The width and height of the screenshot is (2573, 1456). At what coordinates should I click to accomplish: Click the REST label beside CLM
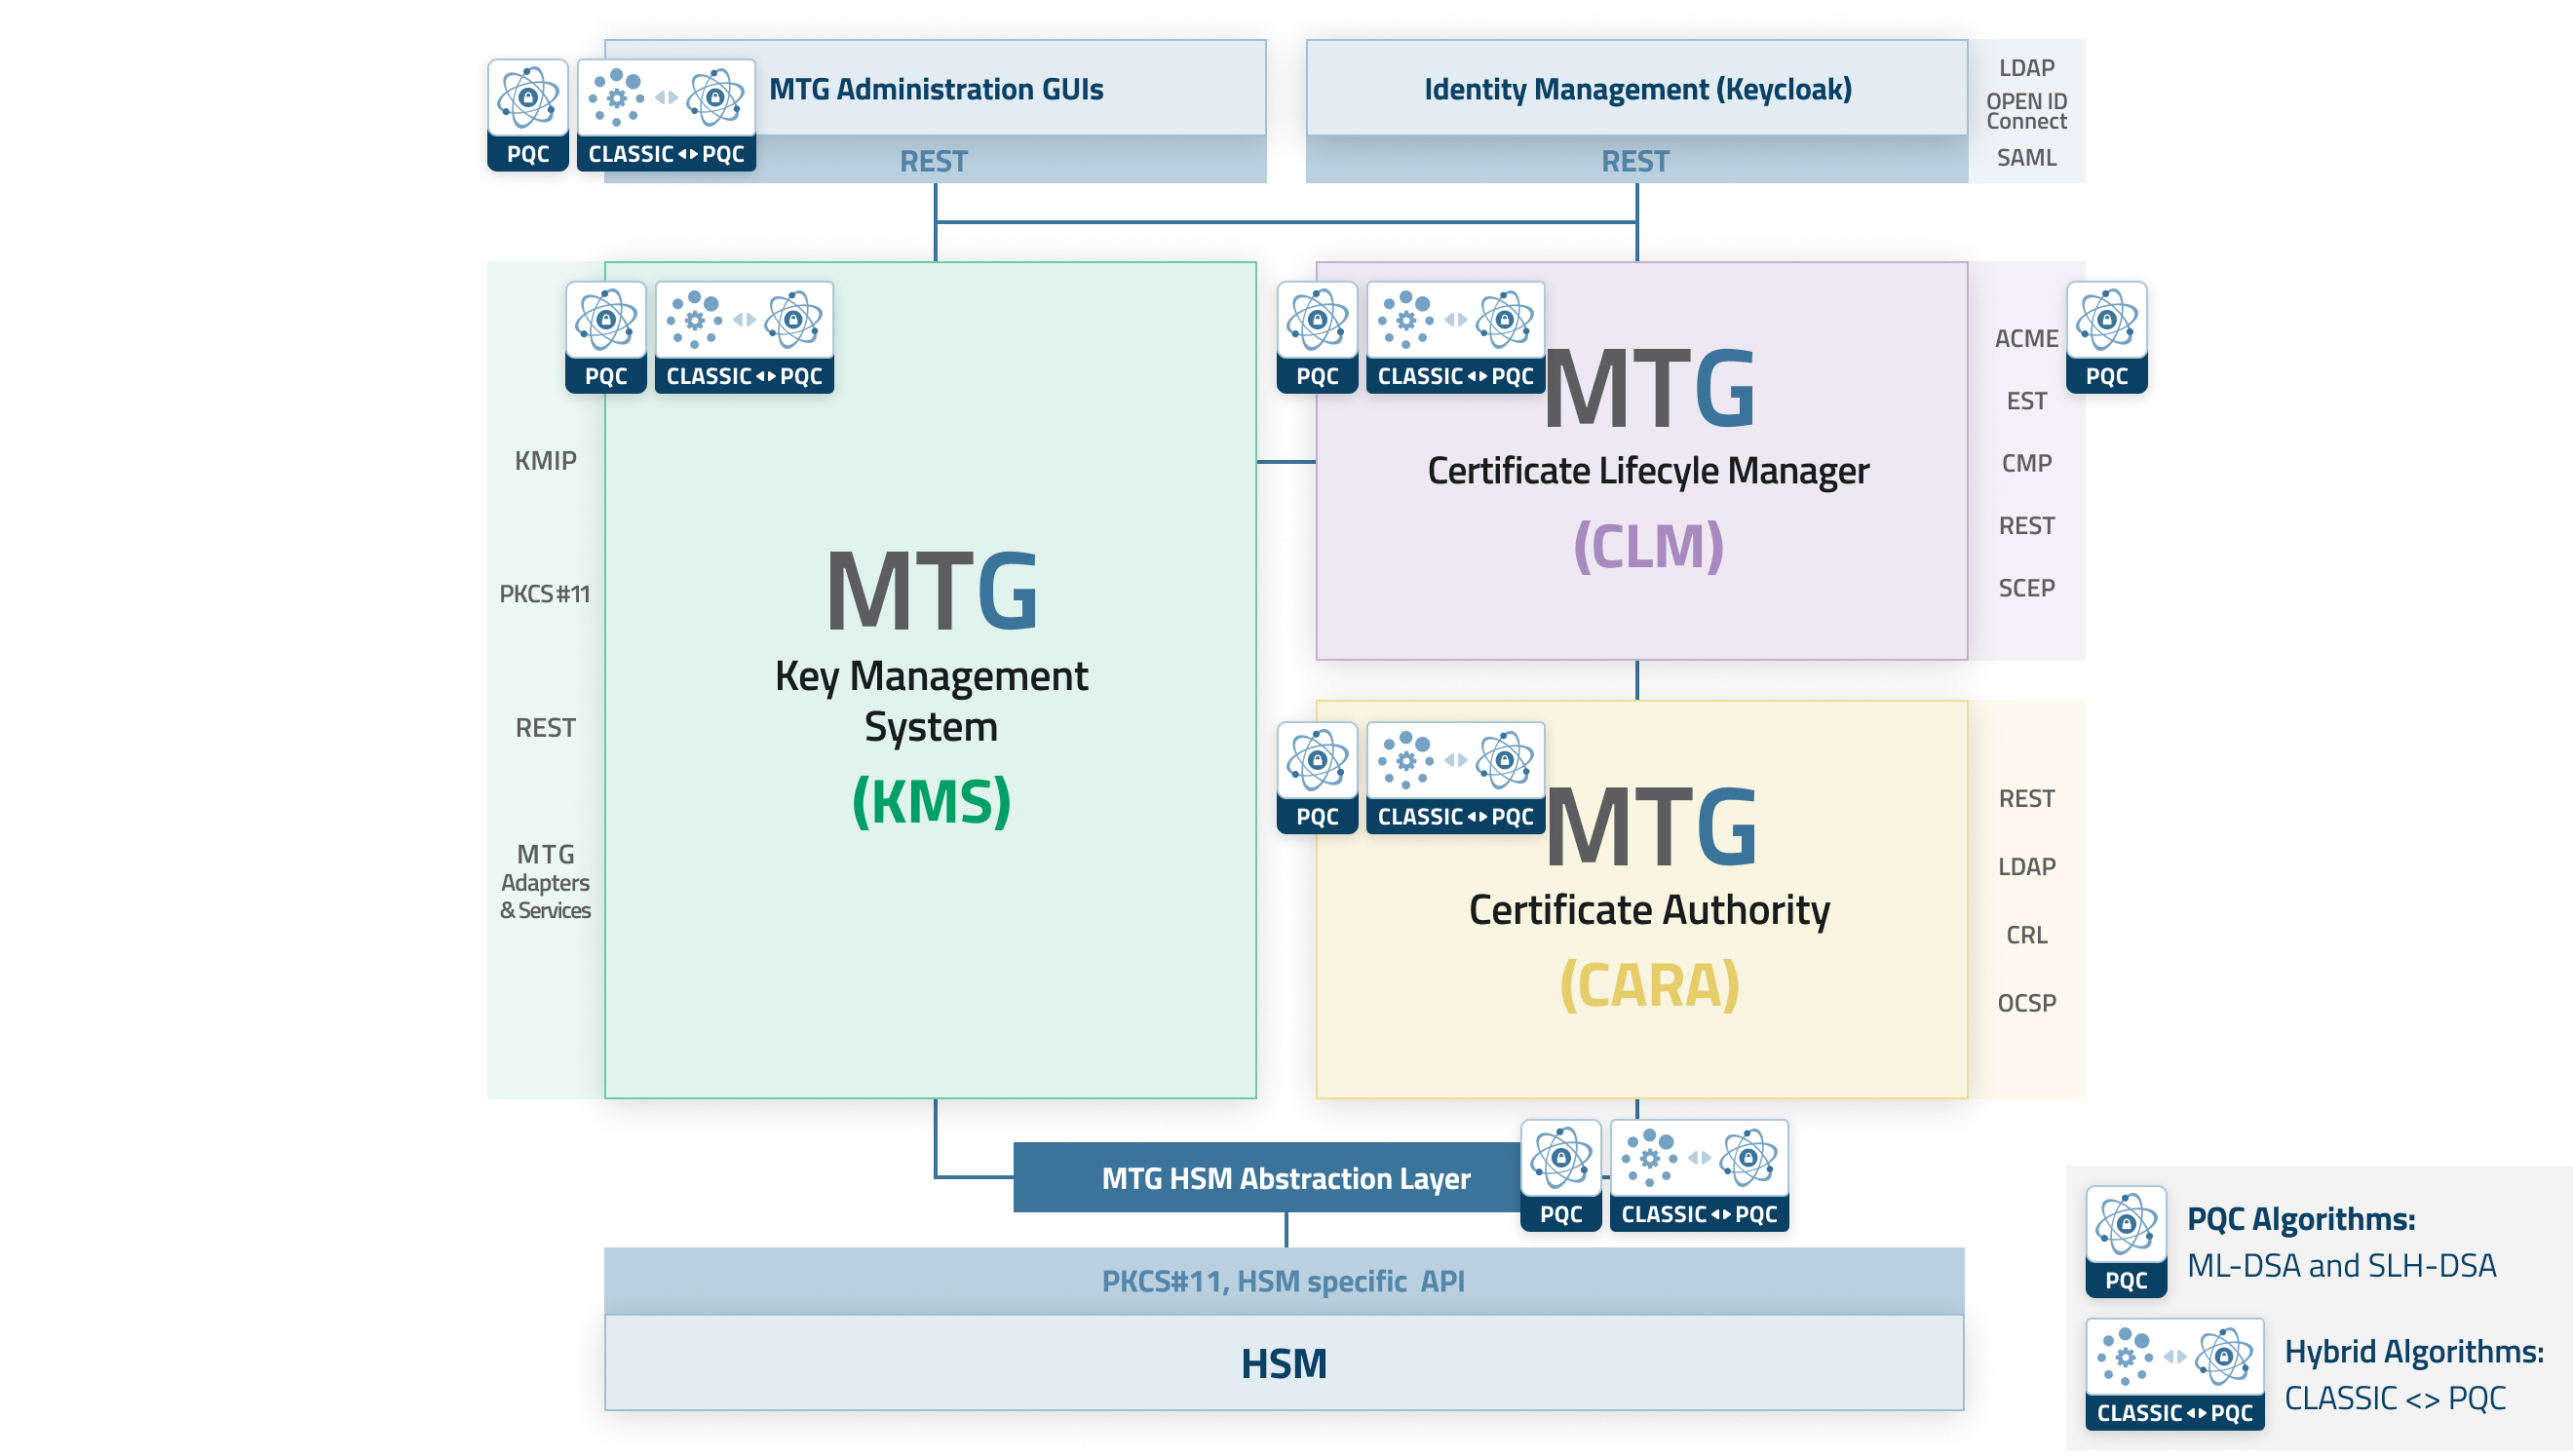pos(2026,526)
